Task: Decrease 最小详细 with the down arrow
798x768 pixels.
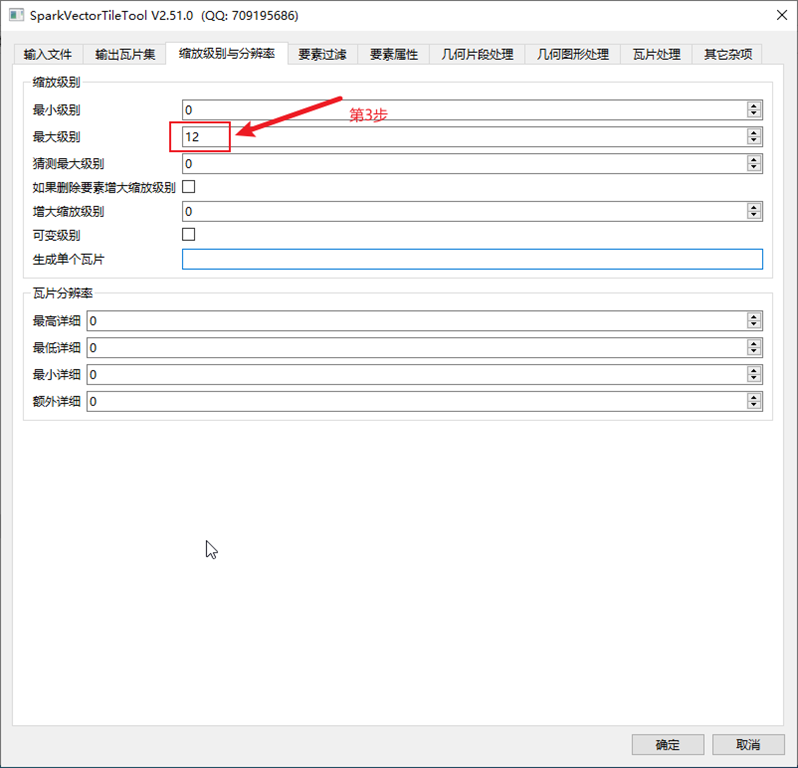Action: (754, 379)
